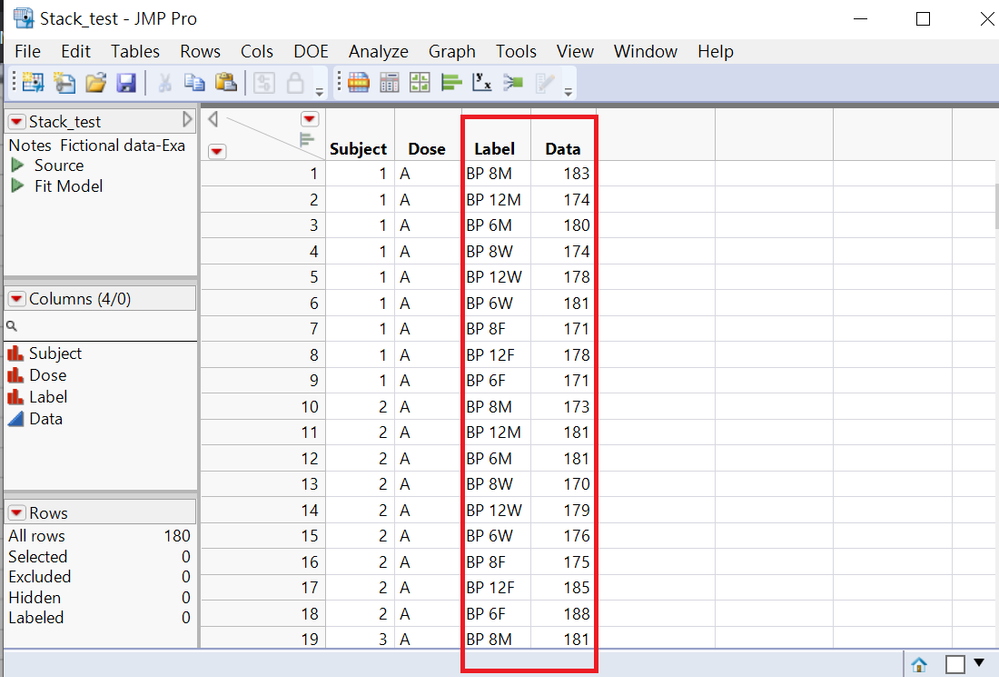Click the All rows count in Rows panel
Viewport: 999px width, 677px height.
(177, 536)
